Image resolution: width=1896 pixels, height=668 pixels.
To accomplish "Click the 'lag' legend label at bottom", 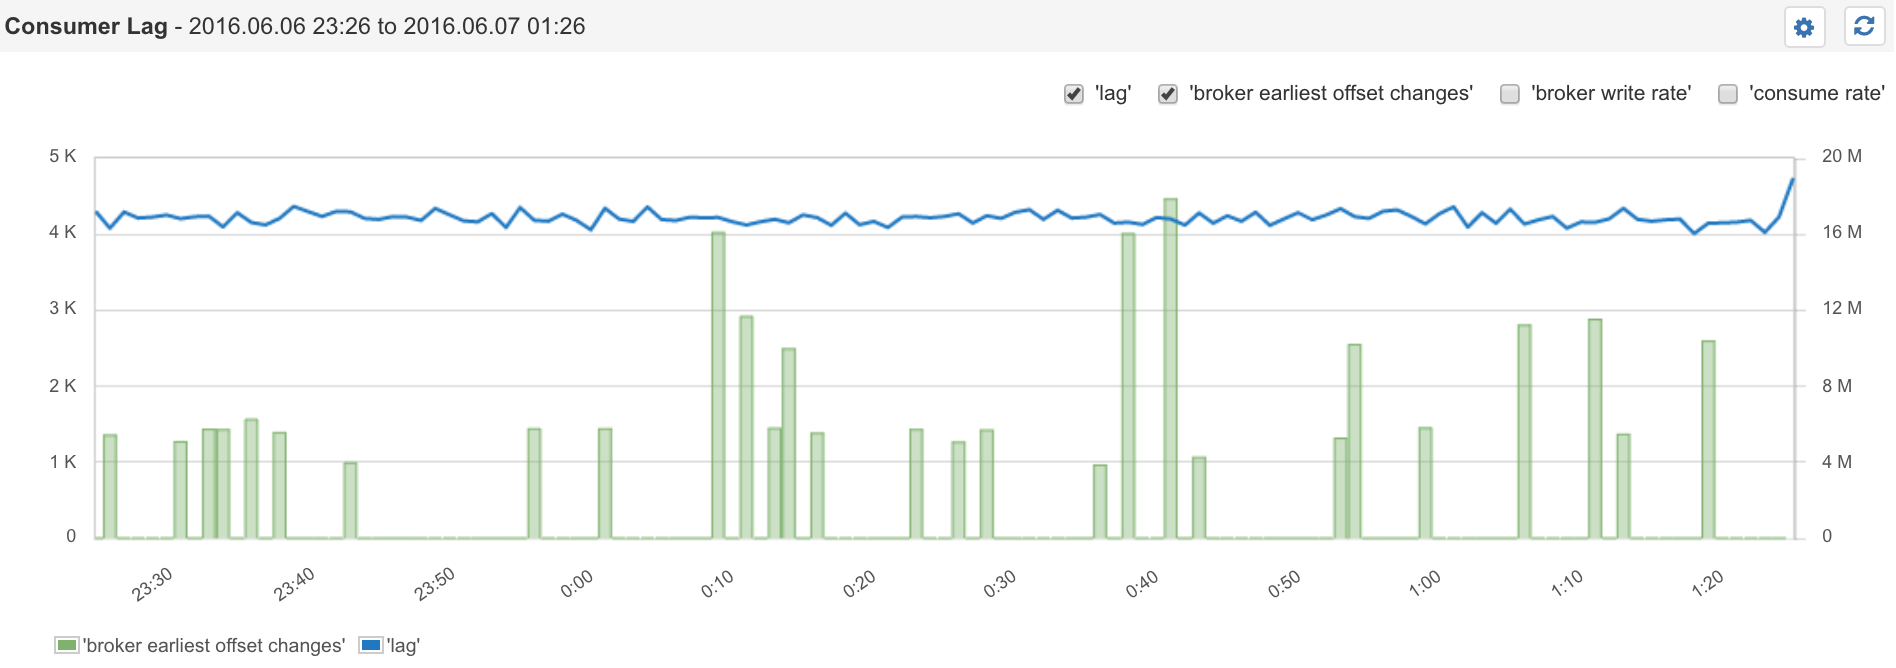I will 404,646.
